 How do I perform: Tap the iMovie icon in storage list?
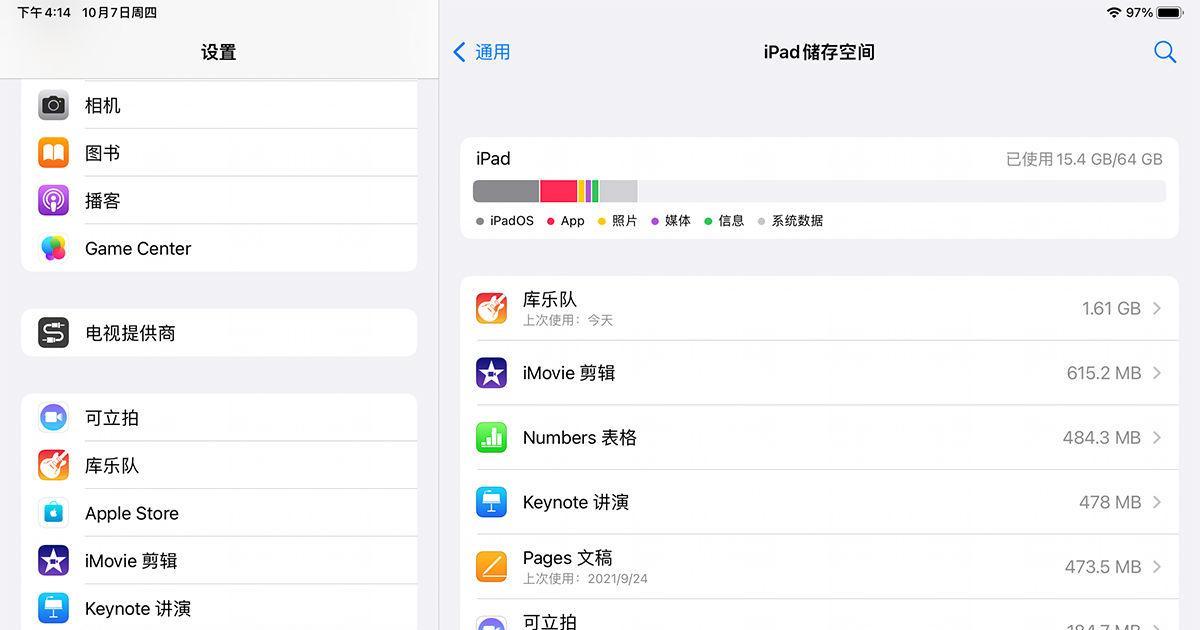[491, 373]
